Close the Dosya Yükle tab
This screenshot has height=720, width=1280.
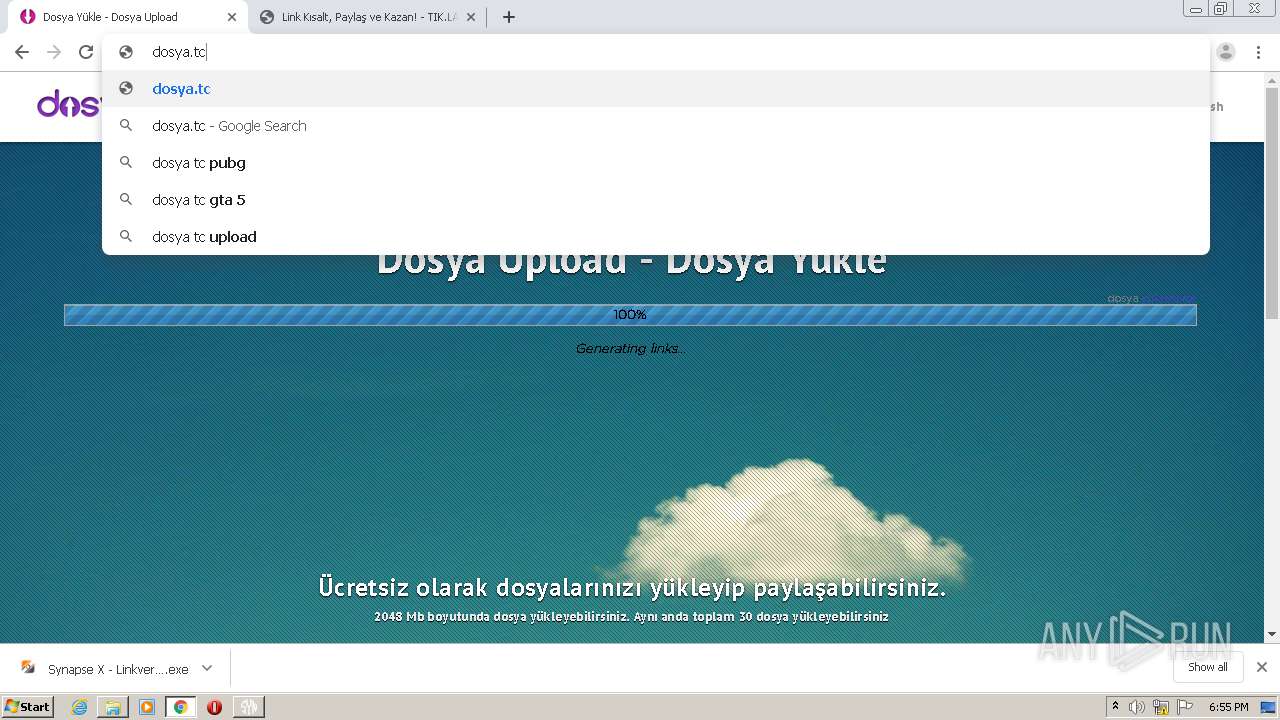232,17
